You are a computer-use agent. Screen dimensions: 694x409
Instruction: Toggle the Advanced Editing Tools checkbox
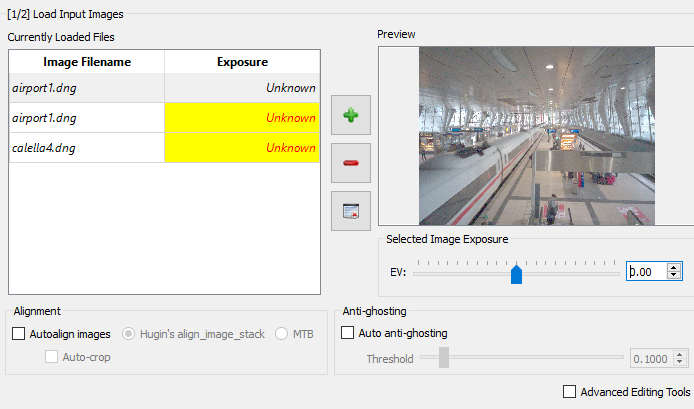(569, 392)
